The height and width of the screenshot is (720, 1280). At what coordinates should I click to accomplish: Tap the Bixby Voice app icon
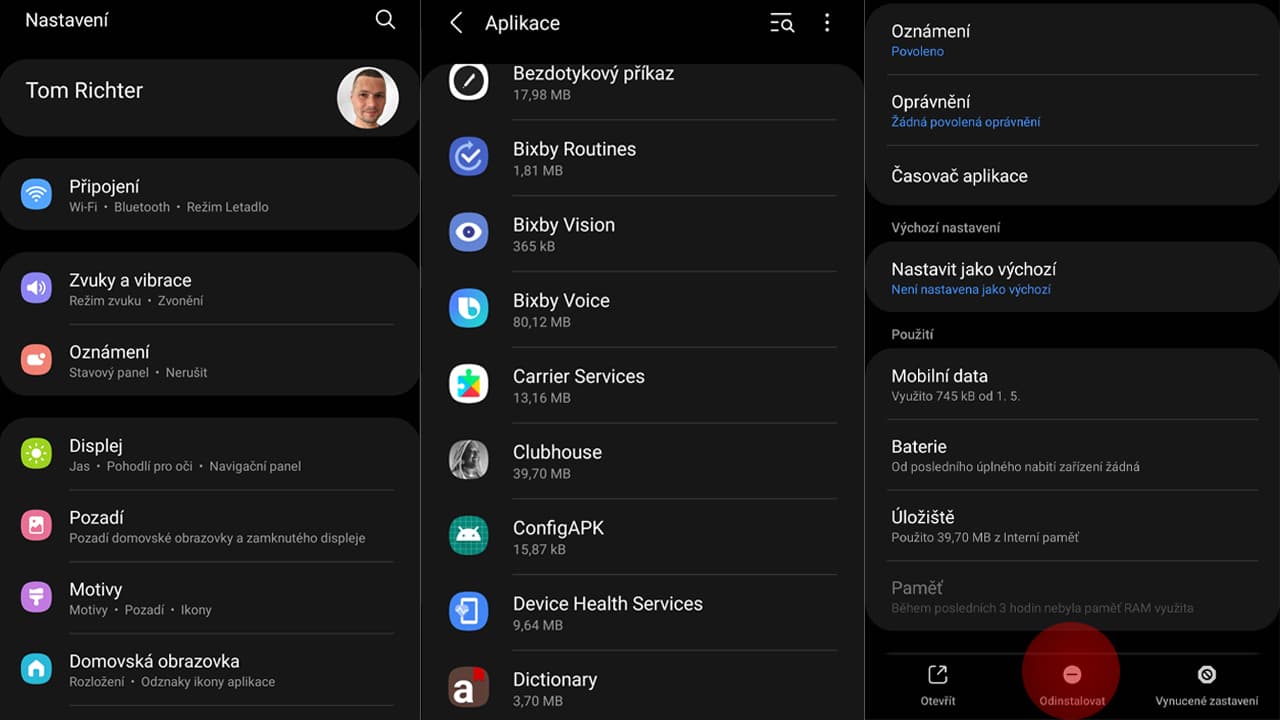click(468, 309)
